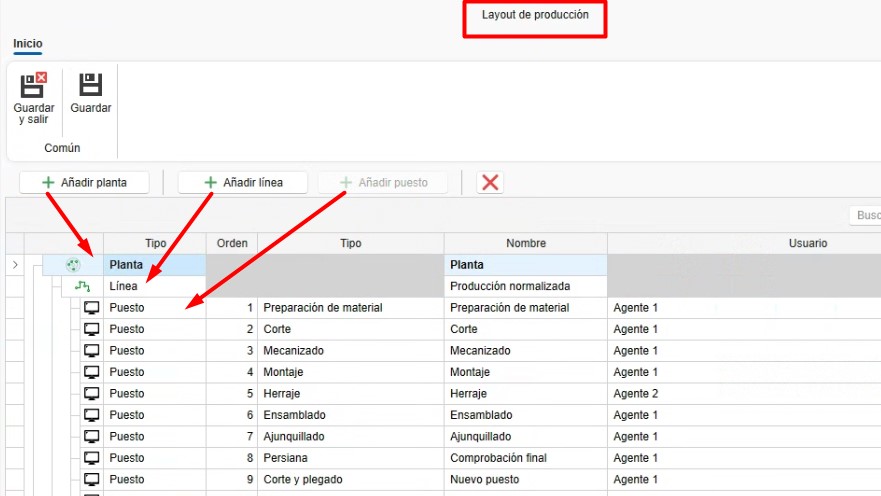The height and width of the screenshot is (496, 881).
Task: Click the Añadir puesto button
Action: click(x=383, y=183)
